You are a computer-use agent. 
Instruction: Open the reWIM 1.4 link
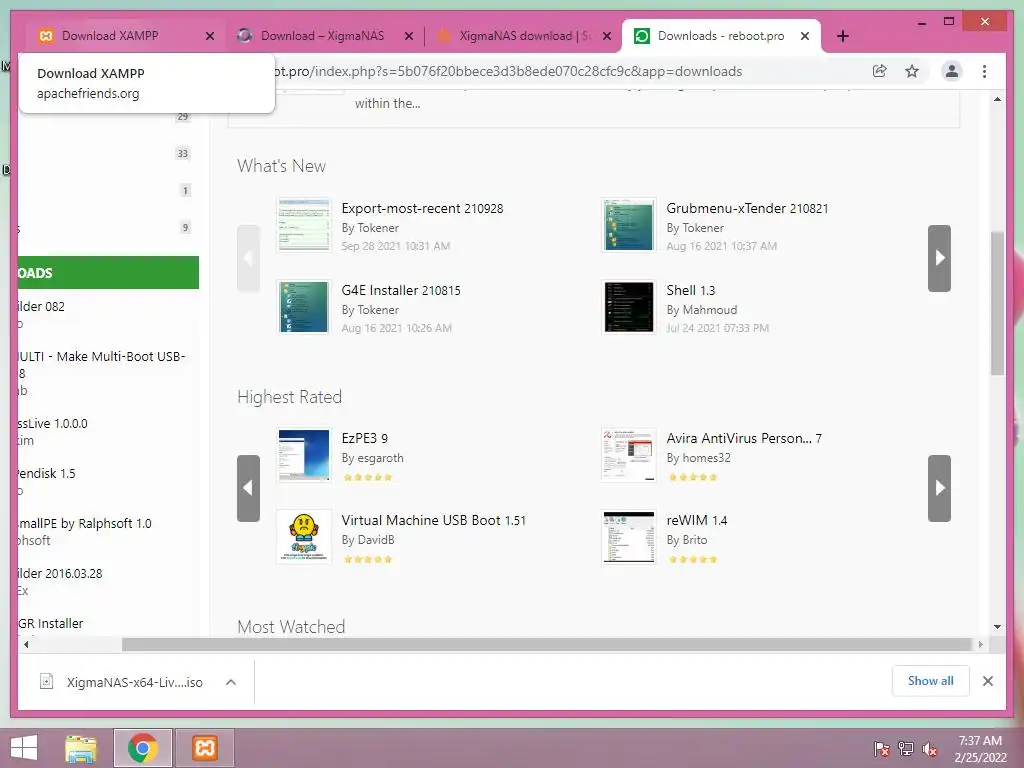tap(696, 520)
